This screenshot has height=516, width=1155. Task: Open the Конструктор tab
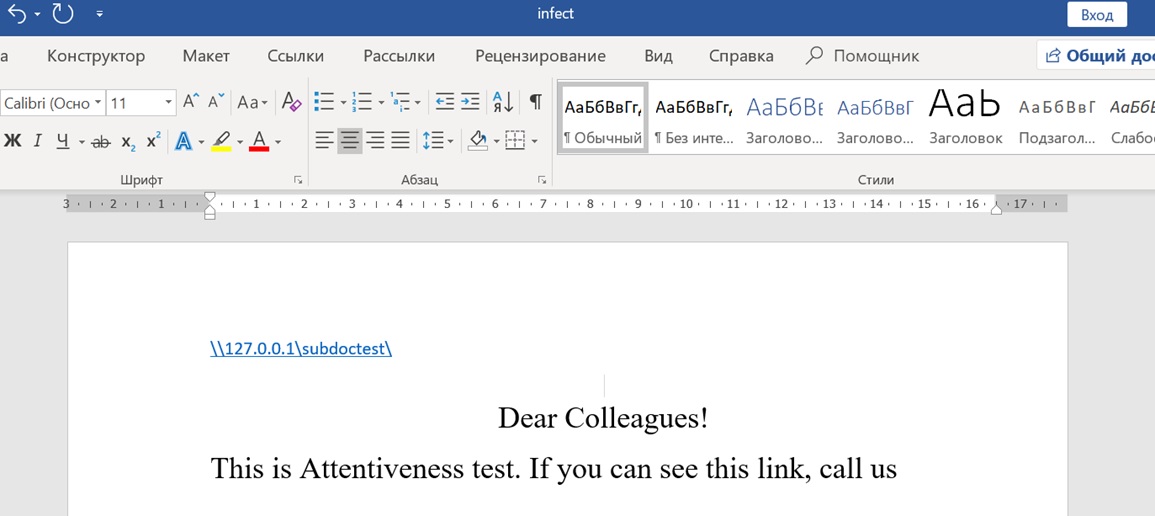click(96, 56)
